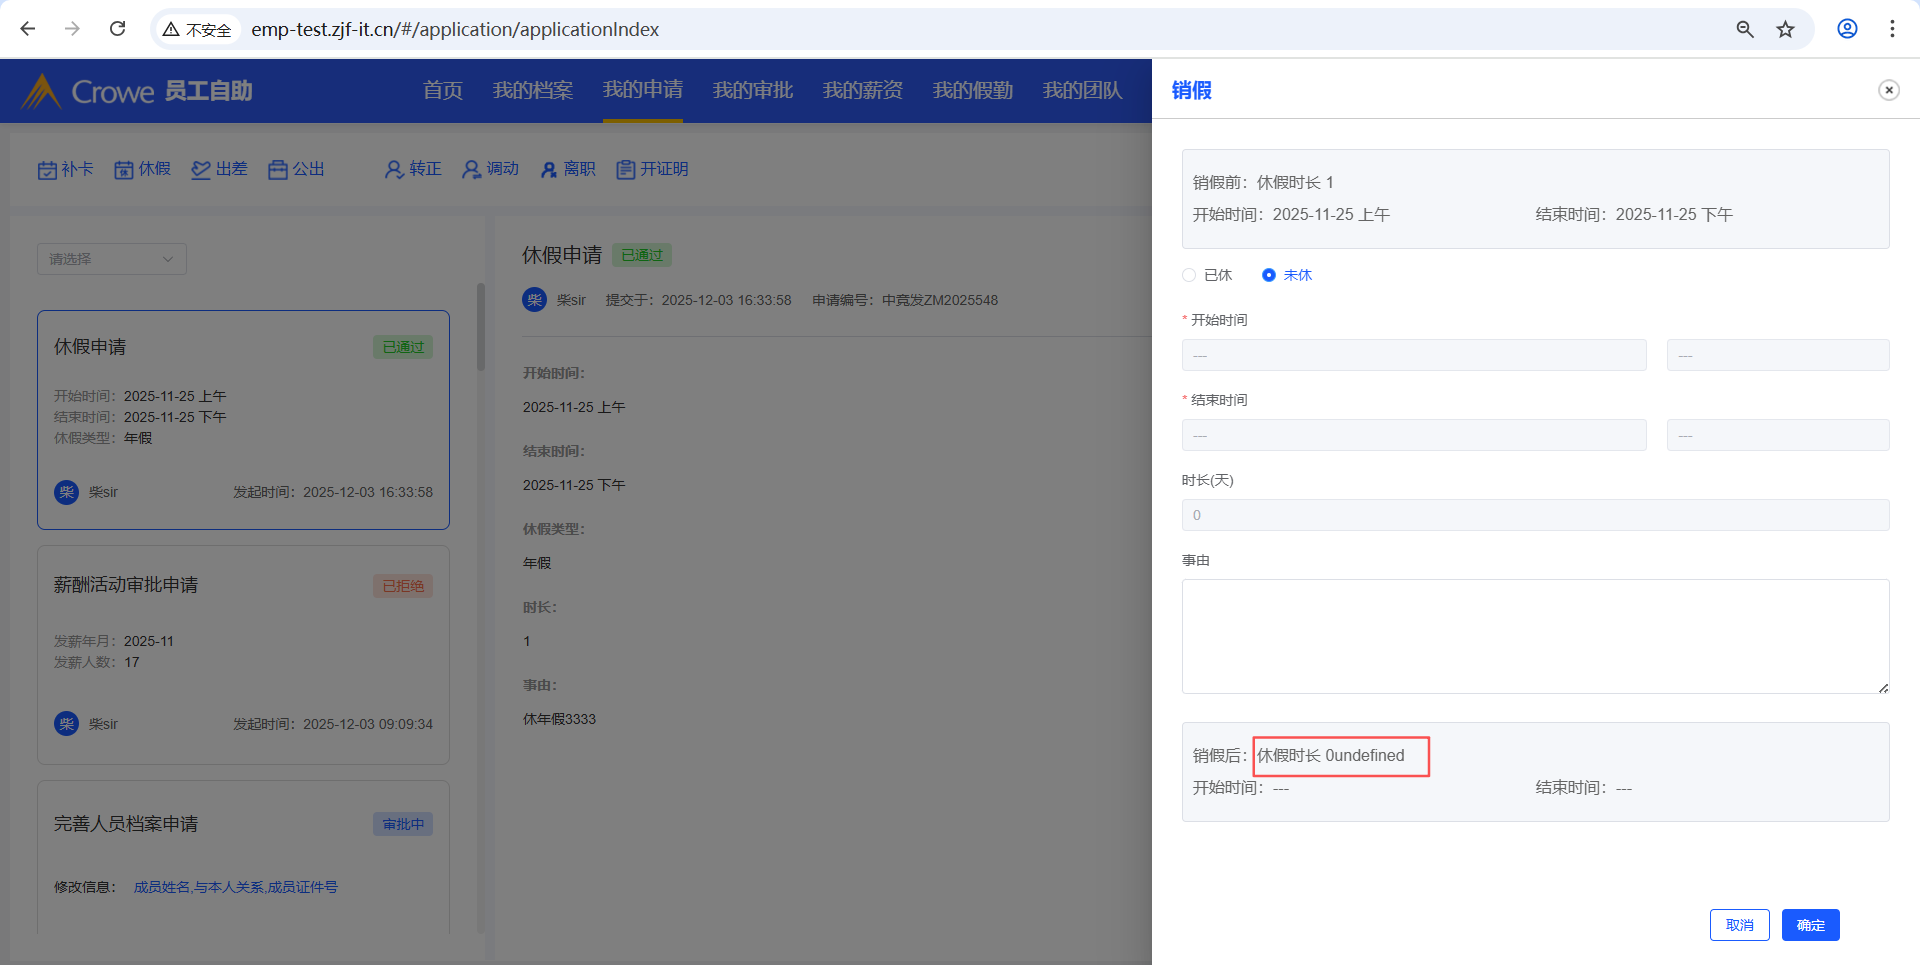The height and width of the screenshot is (965, 1920).
Task: Click the 公出 briefcase icon
Action: point(278,170)
